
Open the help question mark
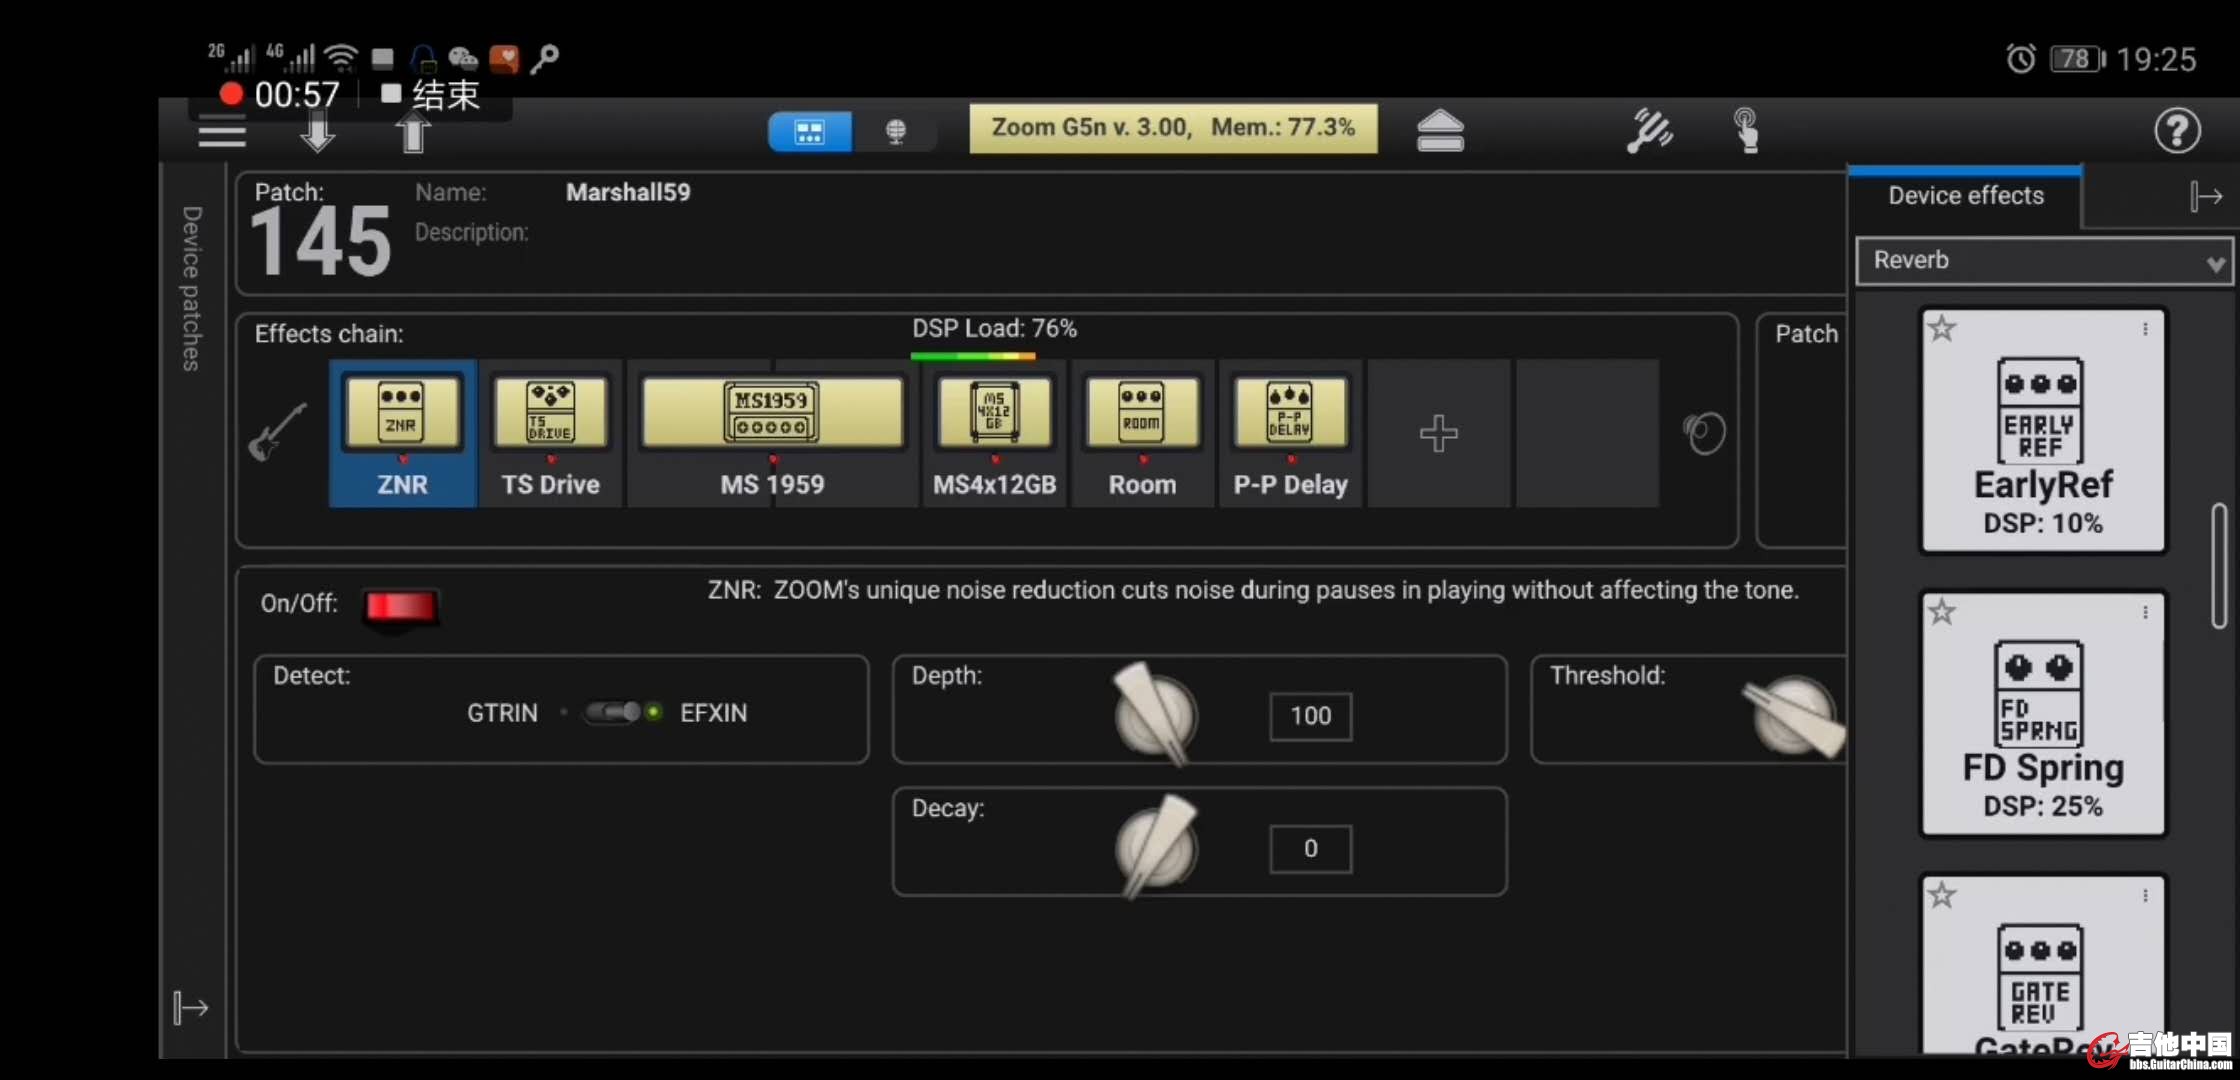coord(2177,131)
